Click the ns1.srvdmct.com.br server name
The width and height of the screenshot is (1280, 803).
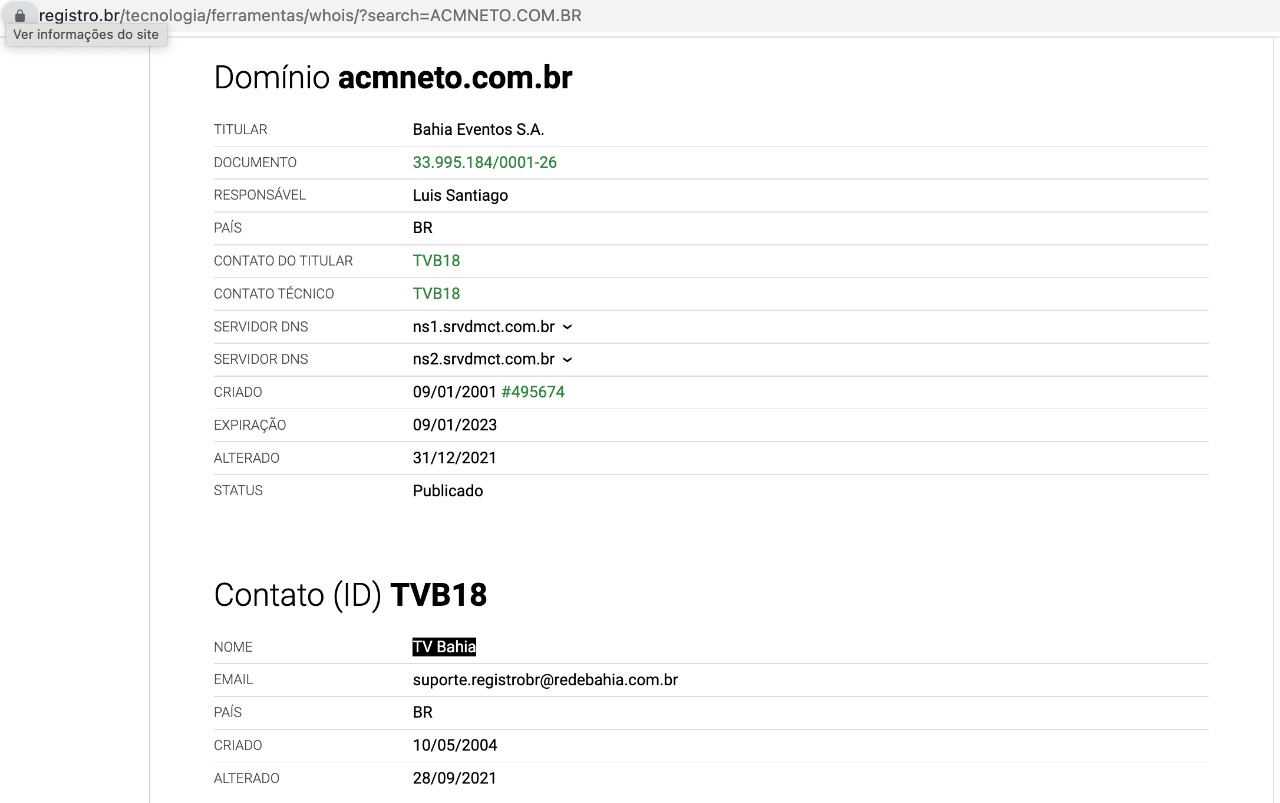pyautogui.click(x=483, y=327)
